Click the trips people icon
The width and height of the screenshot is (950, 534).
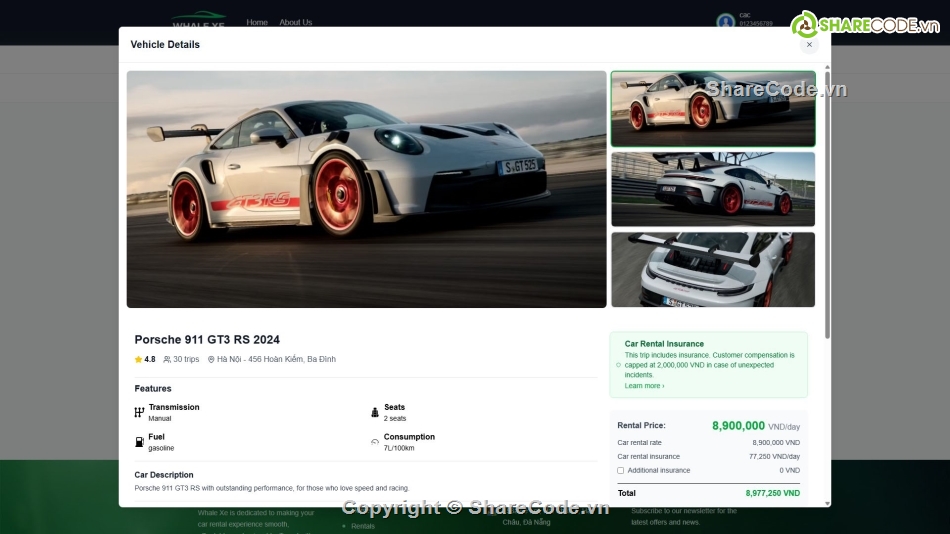pyautogui.click(x=167, y=359)
